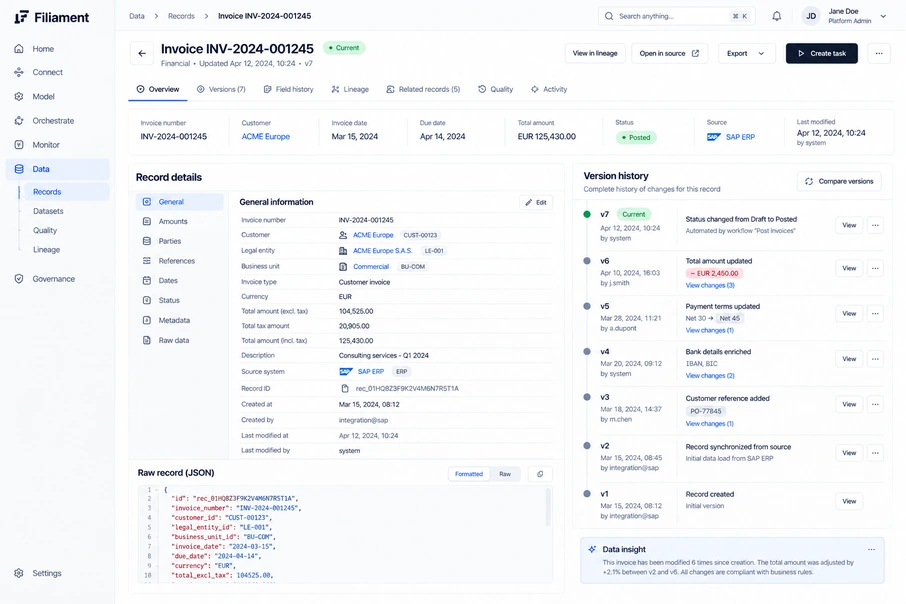The width and height of the screenshot is (906, 604).
Task: Select Quality in the Data sidebar submenu
Action: tap(44, 230)
